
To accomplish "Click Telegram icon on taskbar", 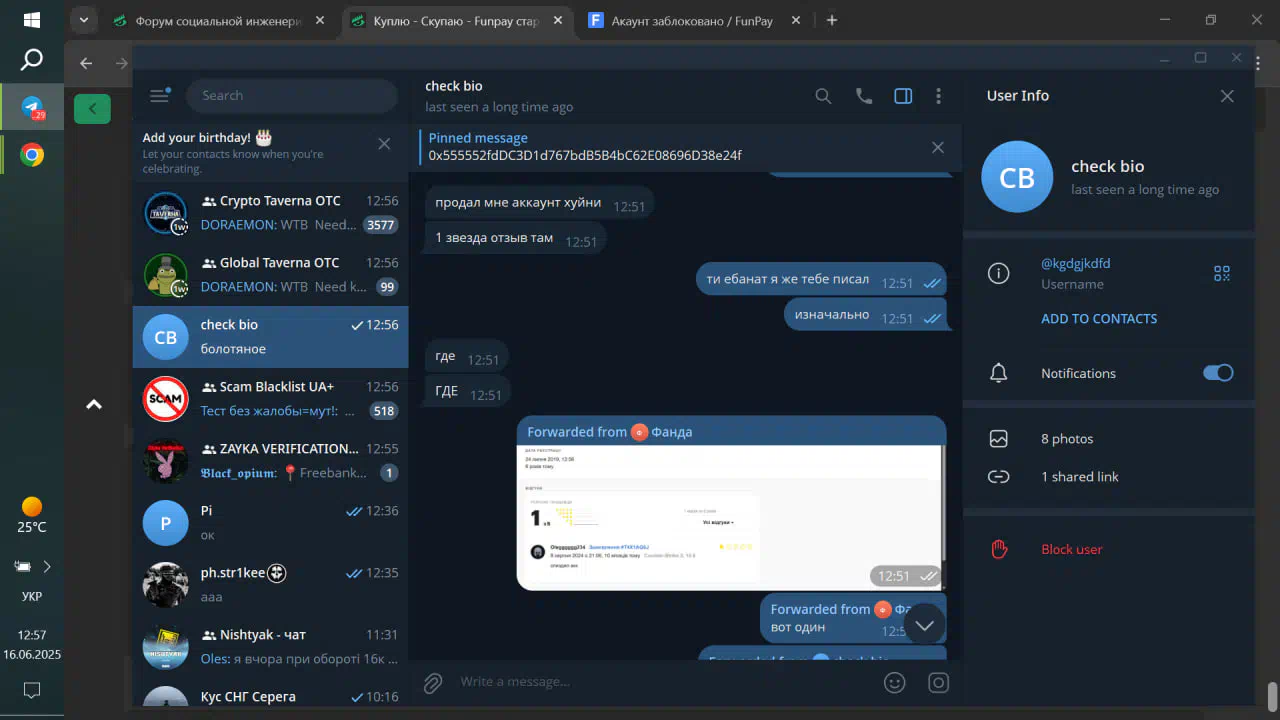I will pyautogui.click(x=32, y=107).
